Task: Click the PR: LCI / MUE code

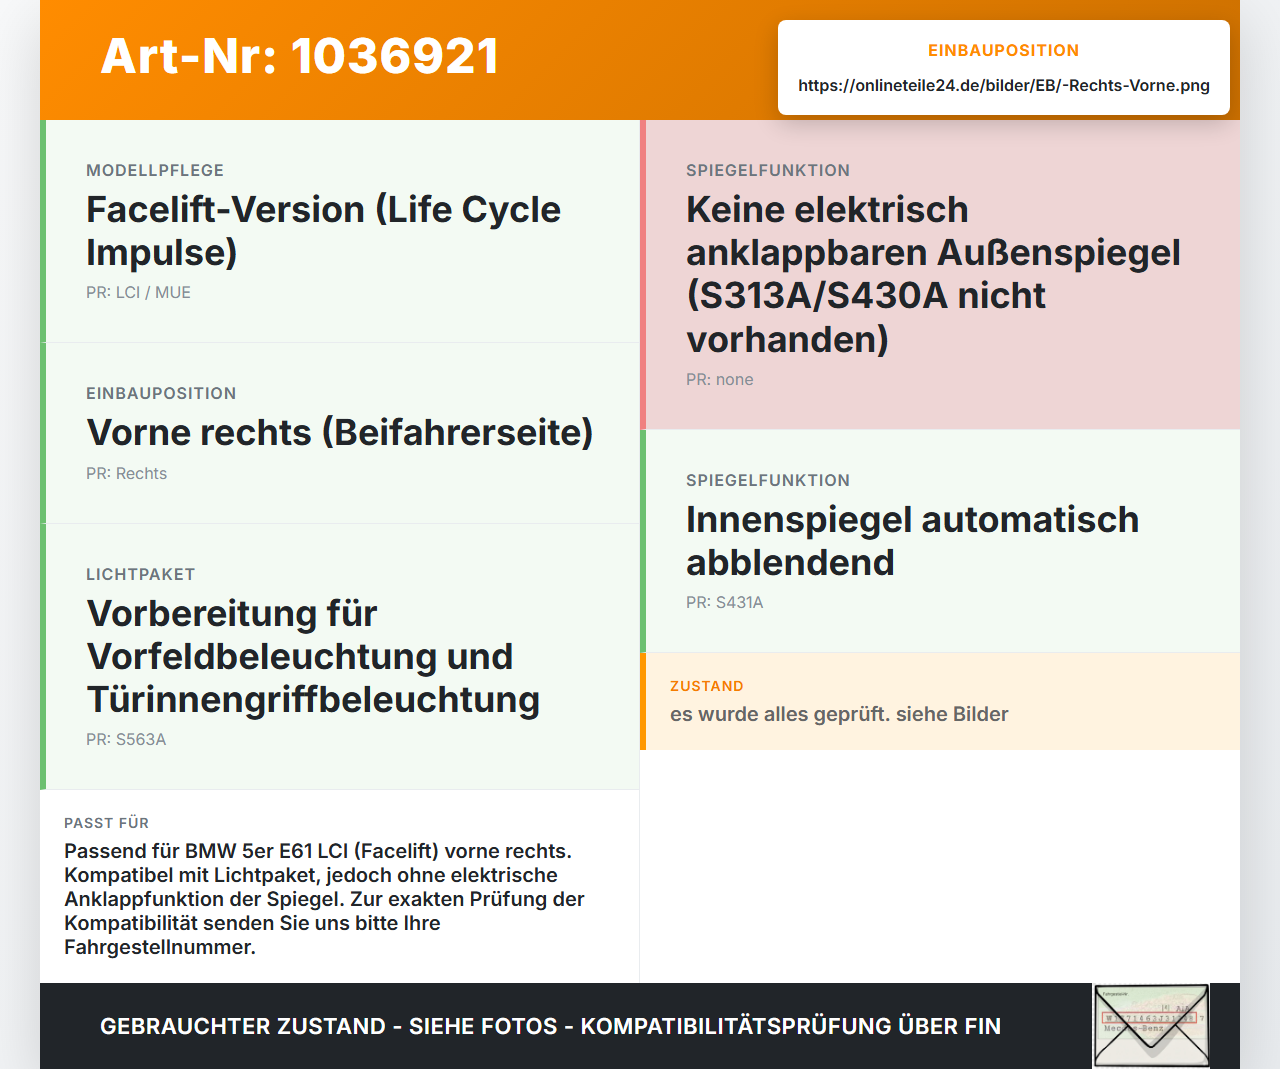Action: [138, 292]
